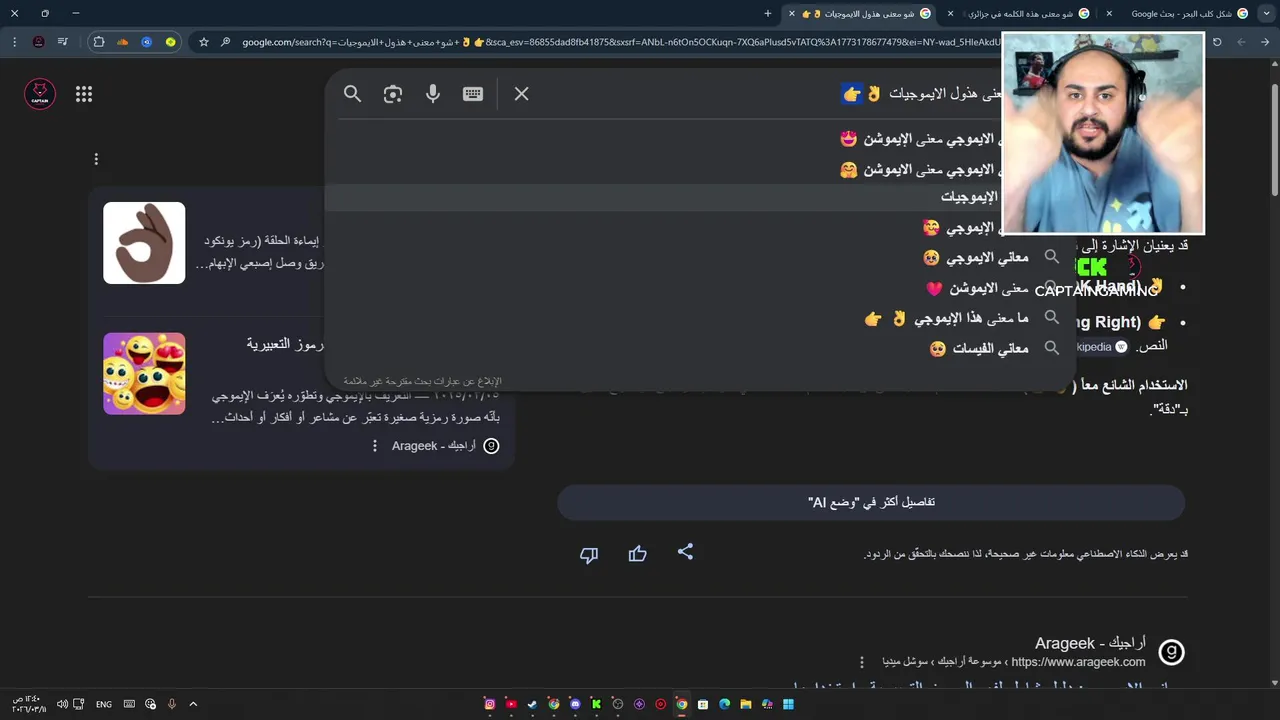Close the 'شكل كلب البحر' tab
Image resolution: width=1280 pixels, height=720 pixels.
coord(1109,14)
